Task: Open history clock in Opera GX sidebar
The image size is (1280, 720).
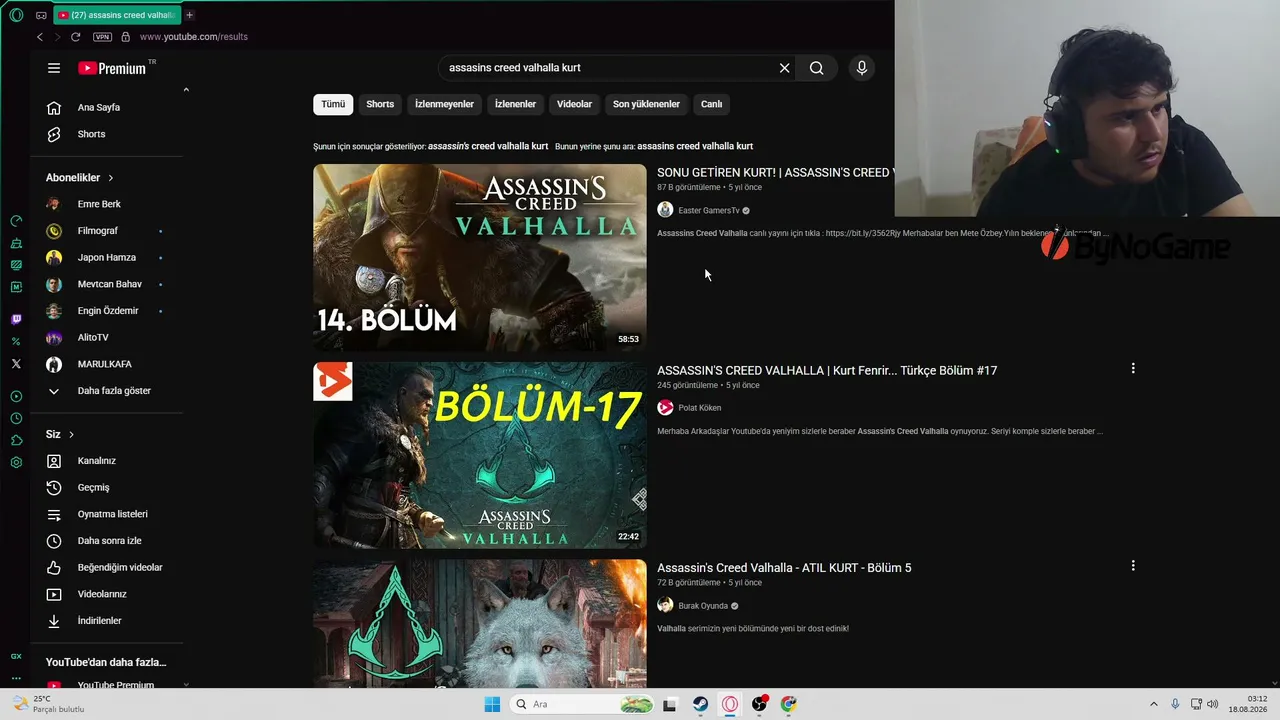Action: tap(16, 419)
